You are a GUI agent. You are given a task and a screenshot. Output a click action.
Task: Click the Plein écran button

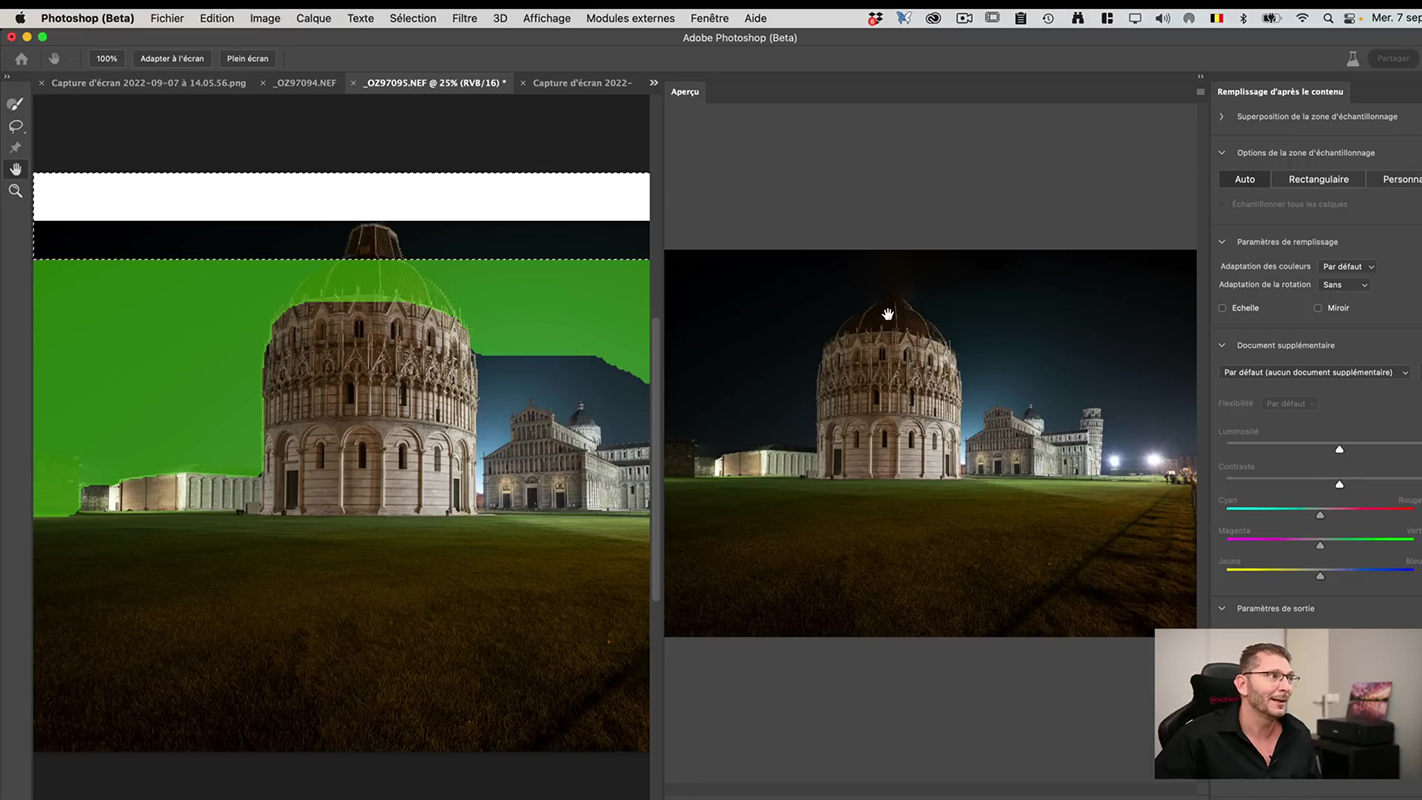247,59
